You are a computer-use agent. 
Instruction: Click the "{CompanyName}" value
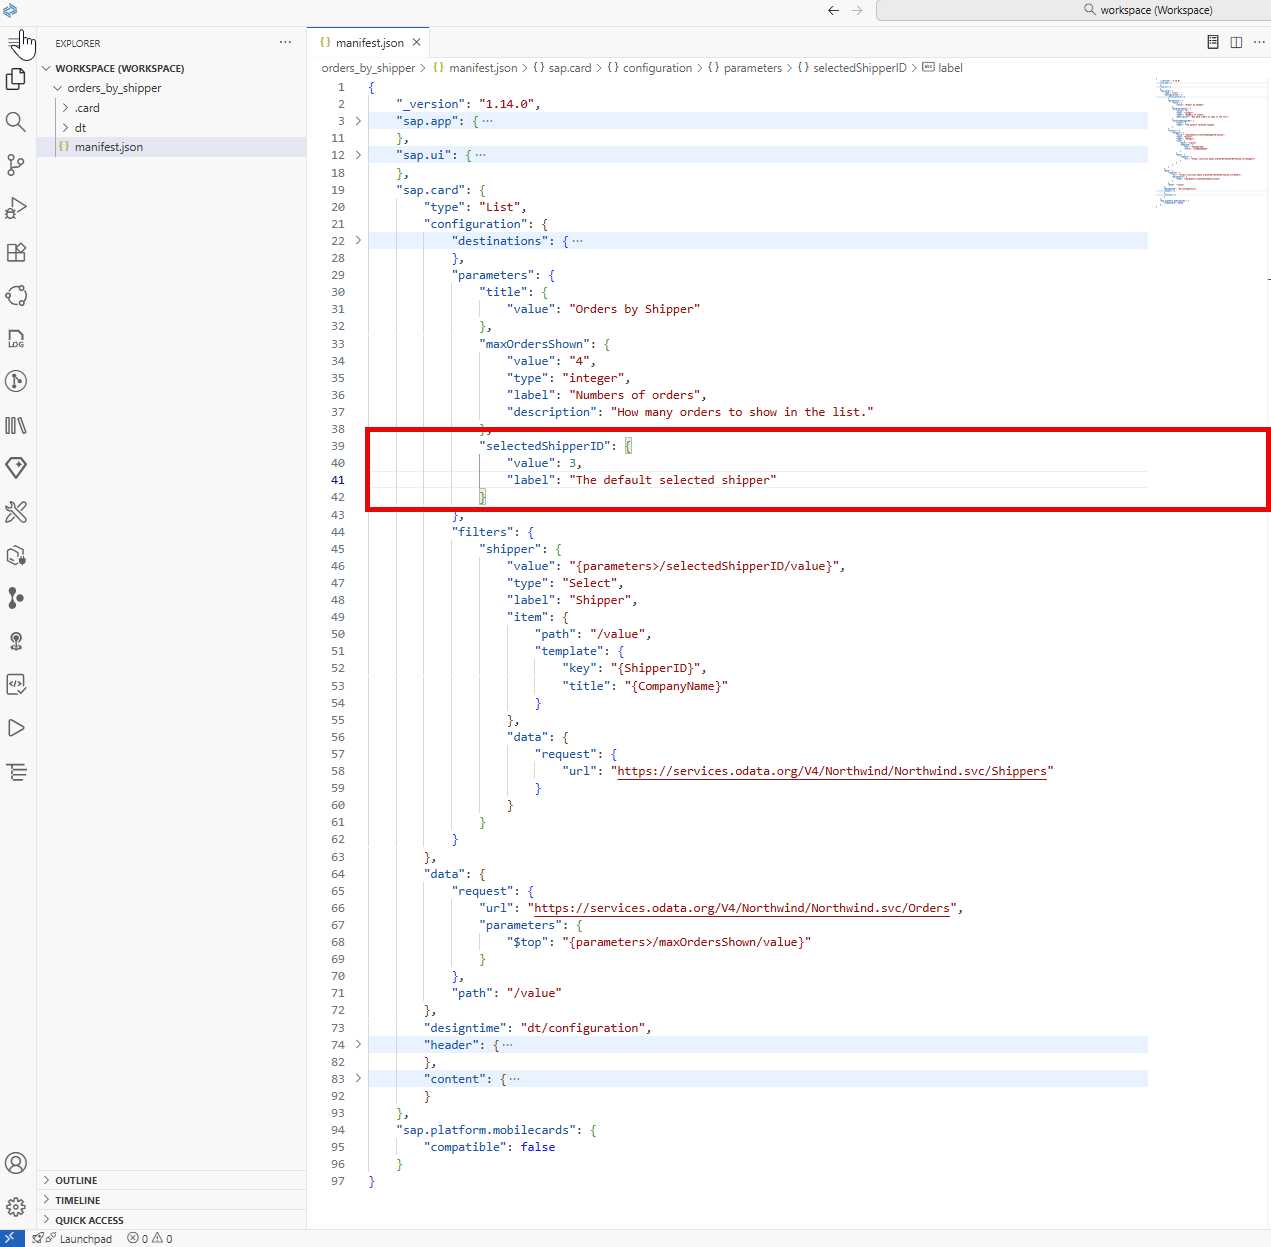pyautogui.click(x=676, y=686)
